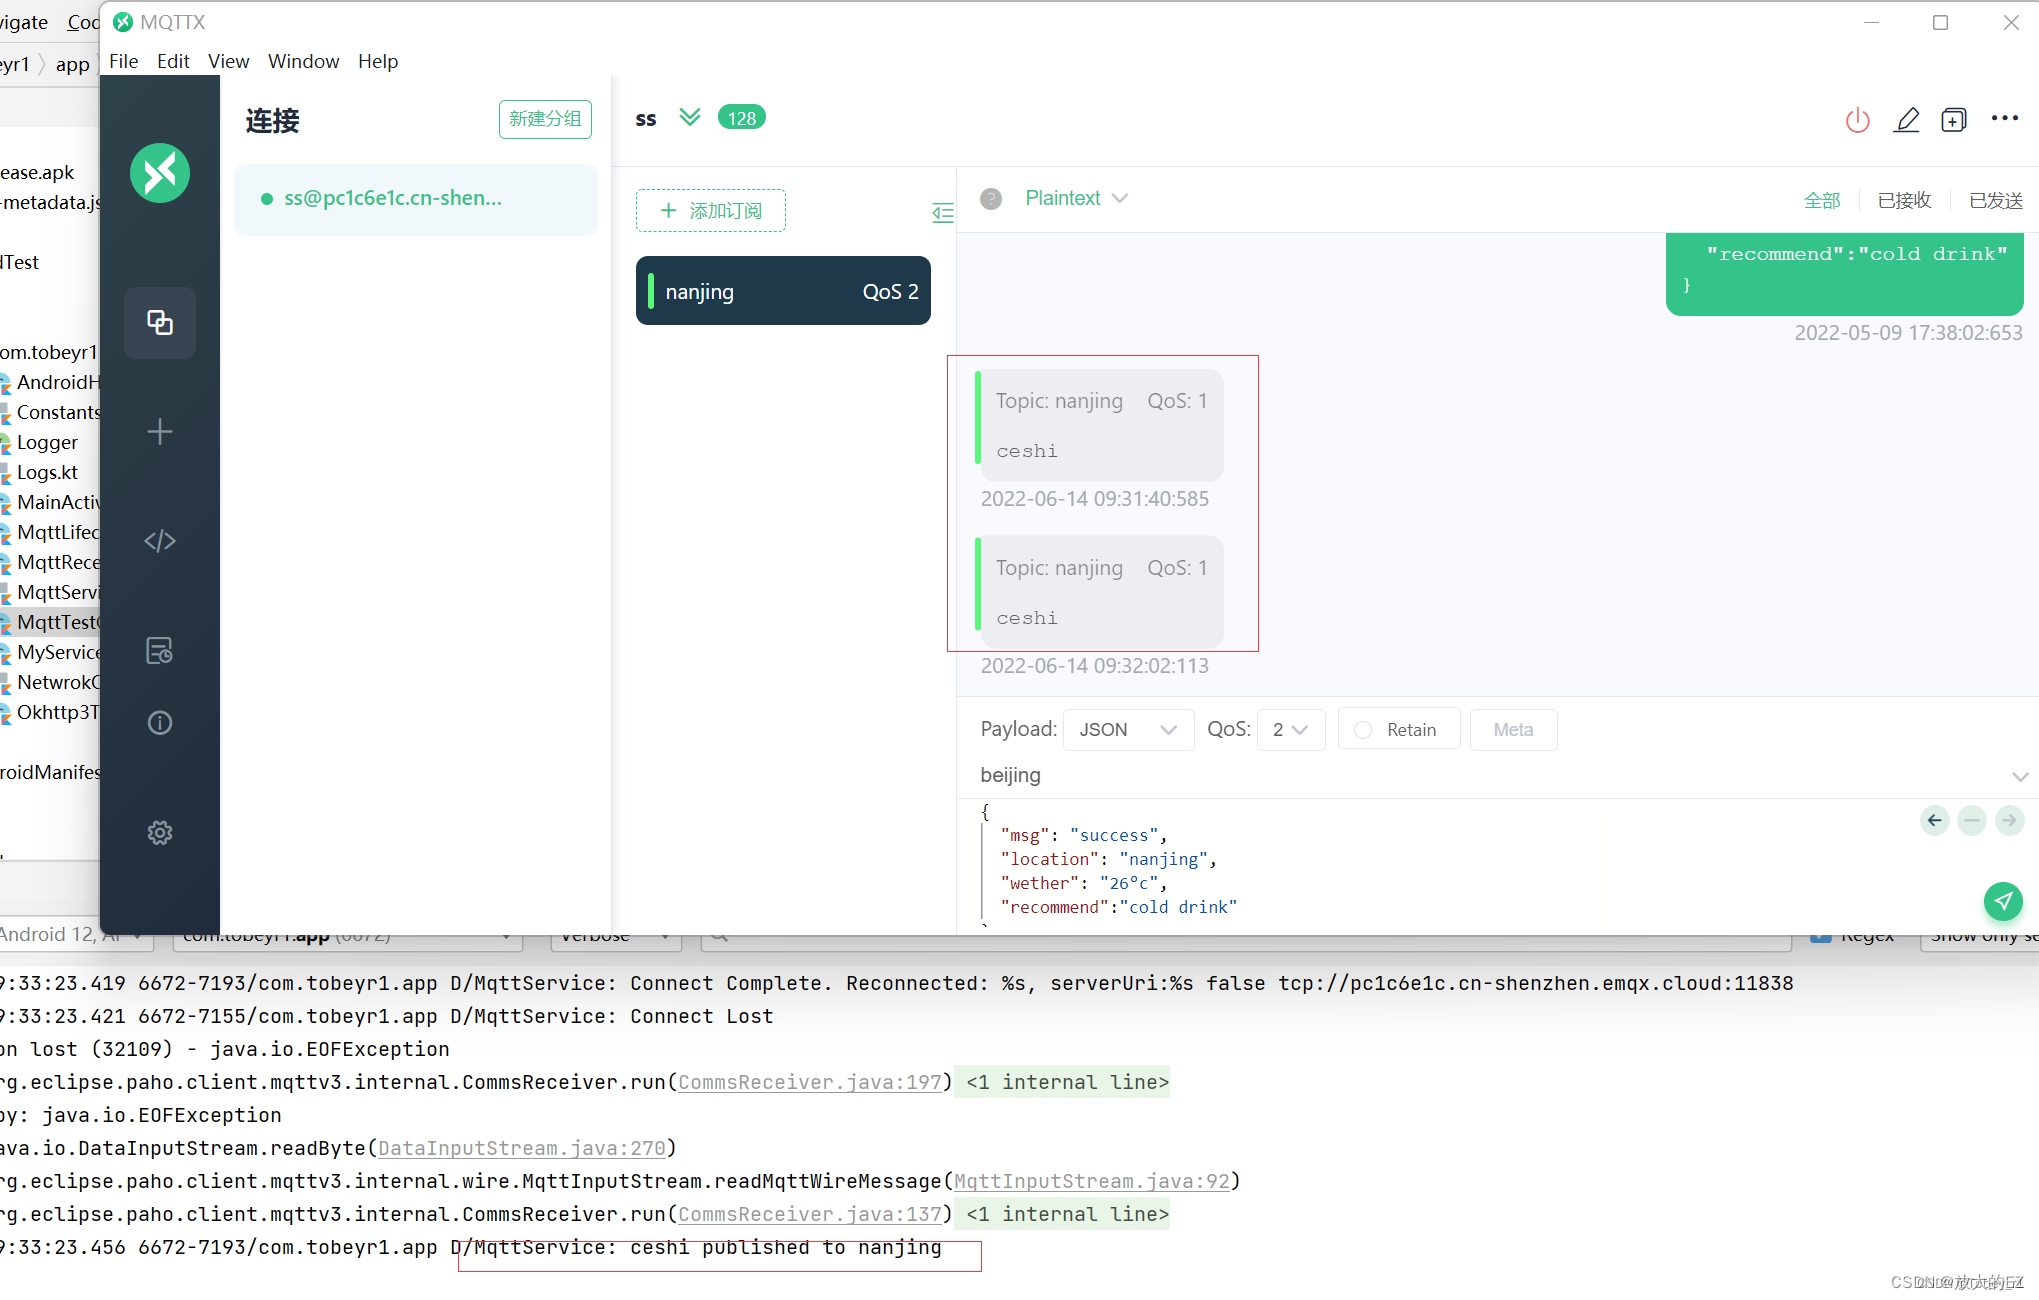2039x1300 pixels.
Task: Open the Log viewer in the sidebar
Action: 160,651
